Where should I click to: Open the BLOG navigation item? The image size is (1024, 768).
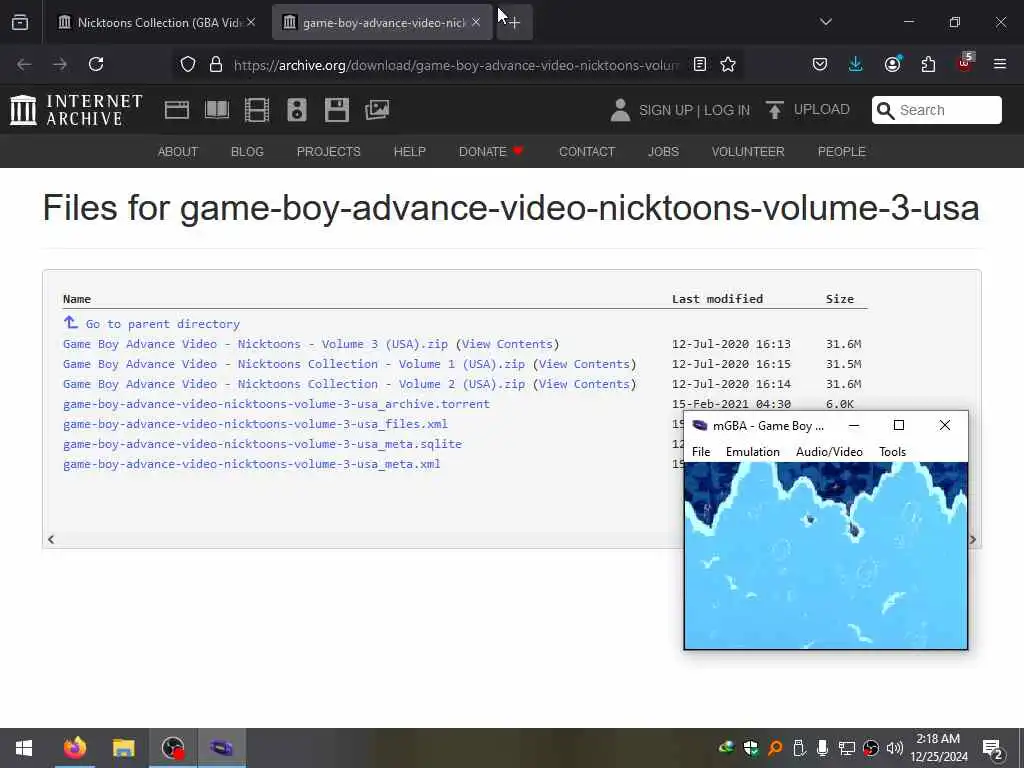pyautogui.click(x=248, y=152)
